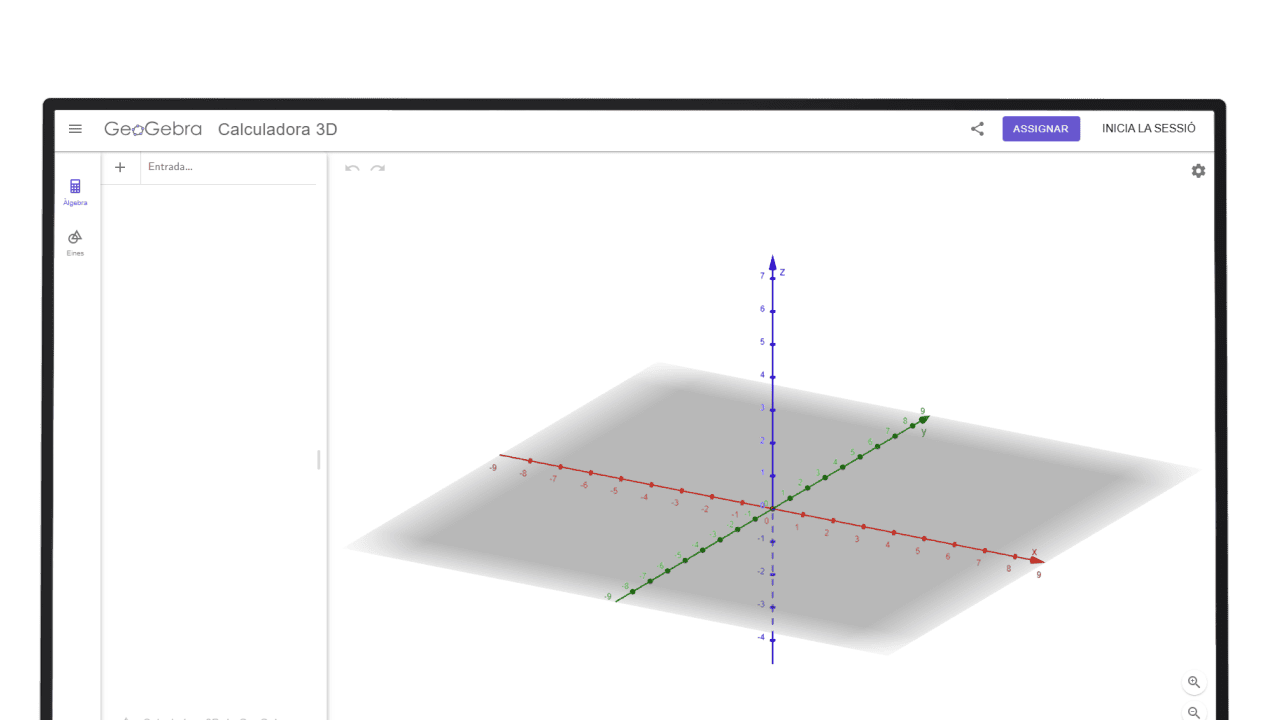This screenshot has height=720, width=1280.
Task: Click the Calculadora 3D app title
Action: tap(276, 129)
